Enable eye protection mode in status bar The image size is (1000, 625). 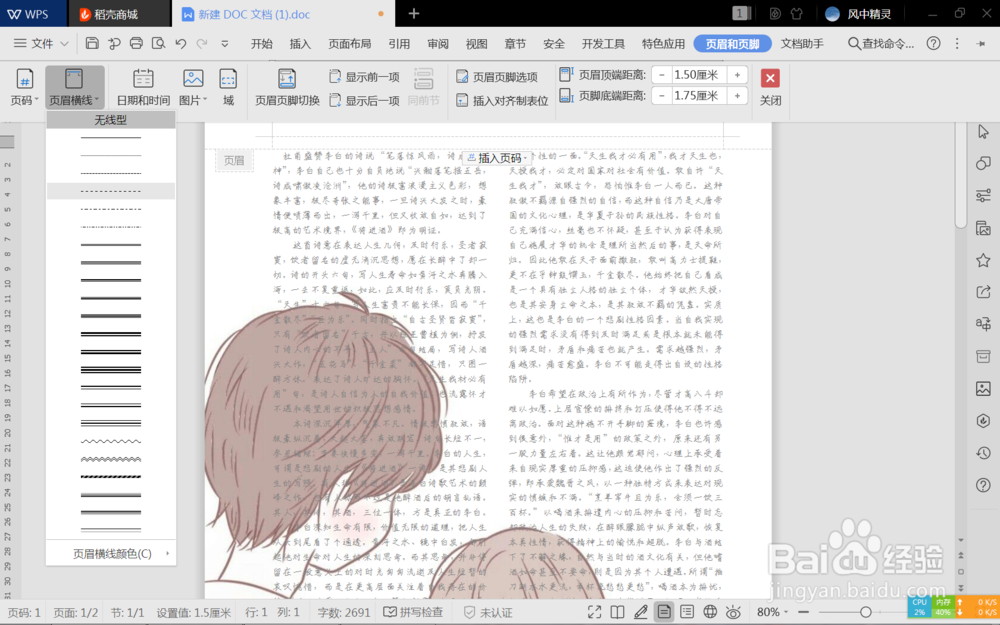click(734, 611)
